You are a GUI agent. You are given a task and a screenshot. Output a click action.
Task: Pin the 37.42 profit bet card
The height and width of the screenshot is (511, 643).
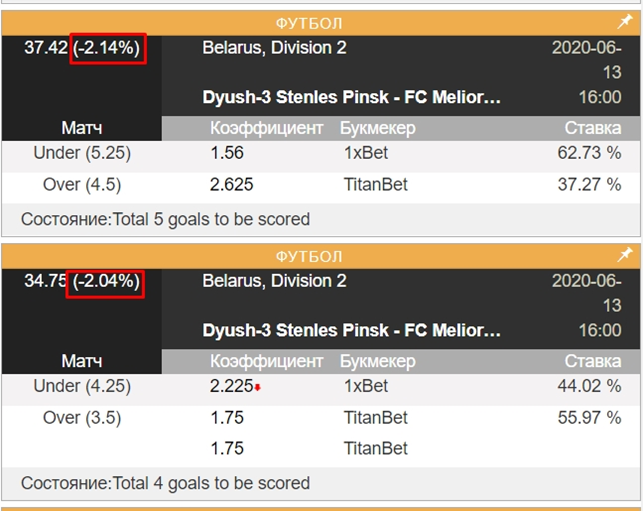click(625, 21)
